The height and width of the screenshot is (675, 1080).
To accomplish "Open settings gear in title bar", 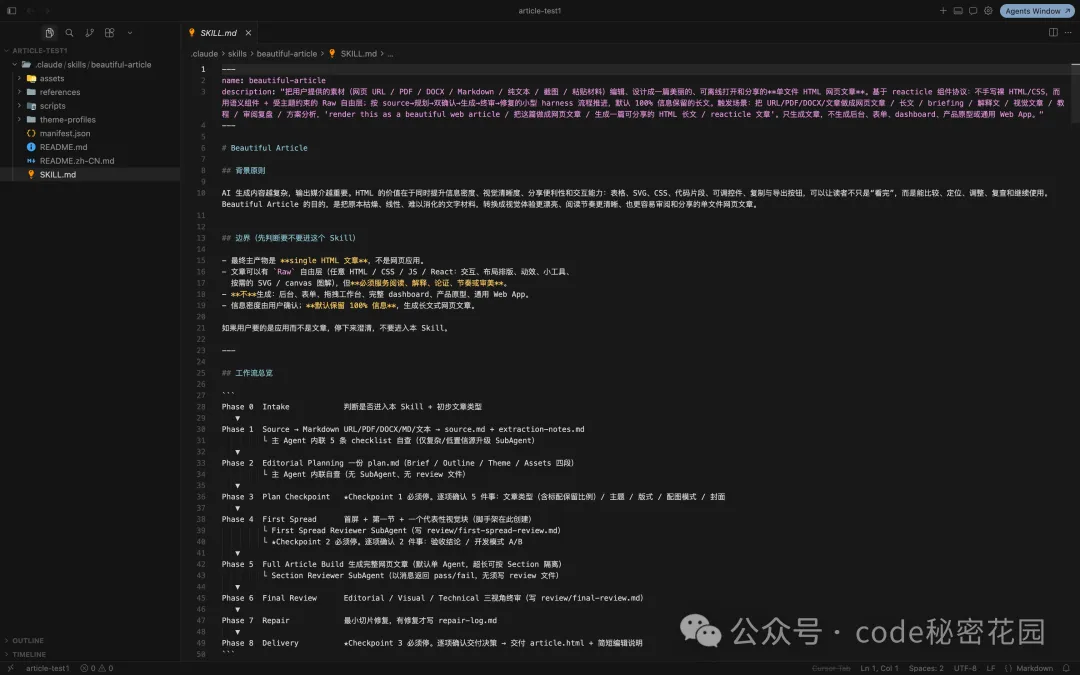I will 988,11.
